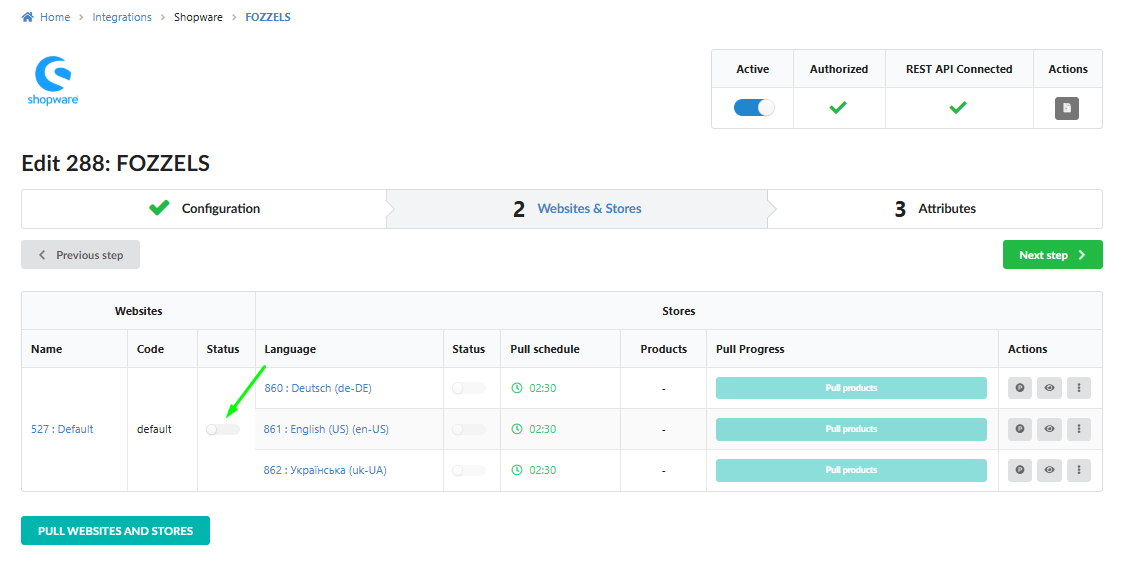Open three-dot menu for Deutsch store
1145x578 pixels.
click(x=1078, y=388)
